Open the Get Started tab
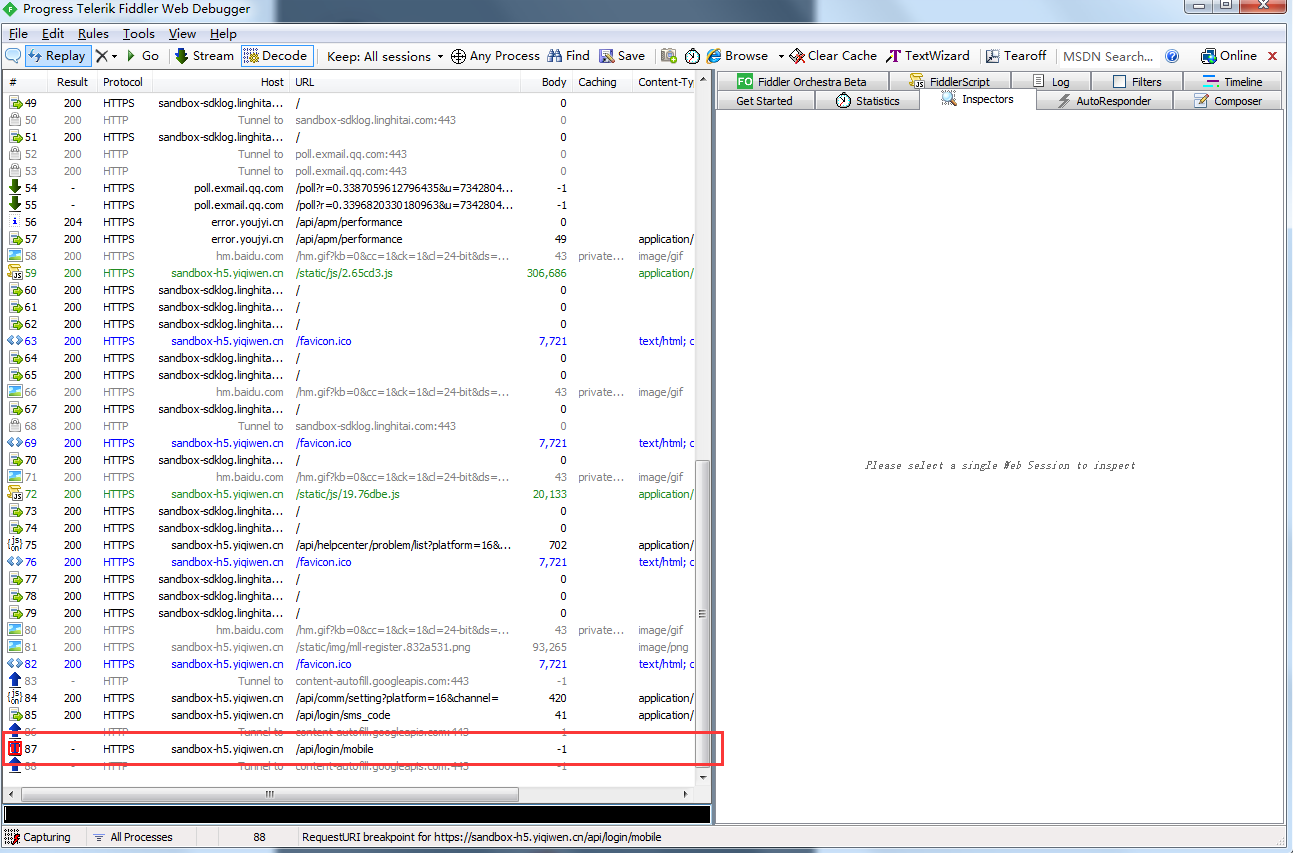The height and width of the screenshot is (853, 1293). click(x=765, y=101)
